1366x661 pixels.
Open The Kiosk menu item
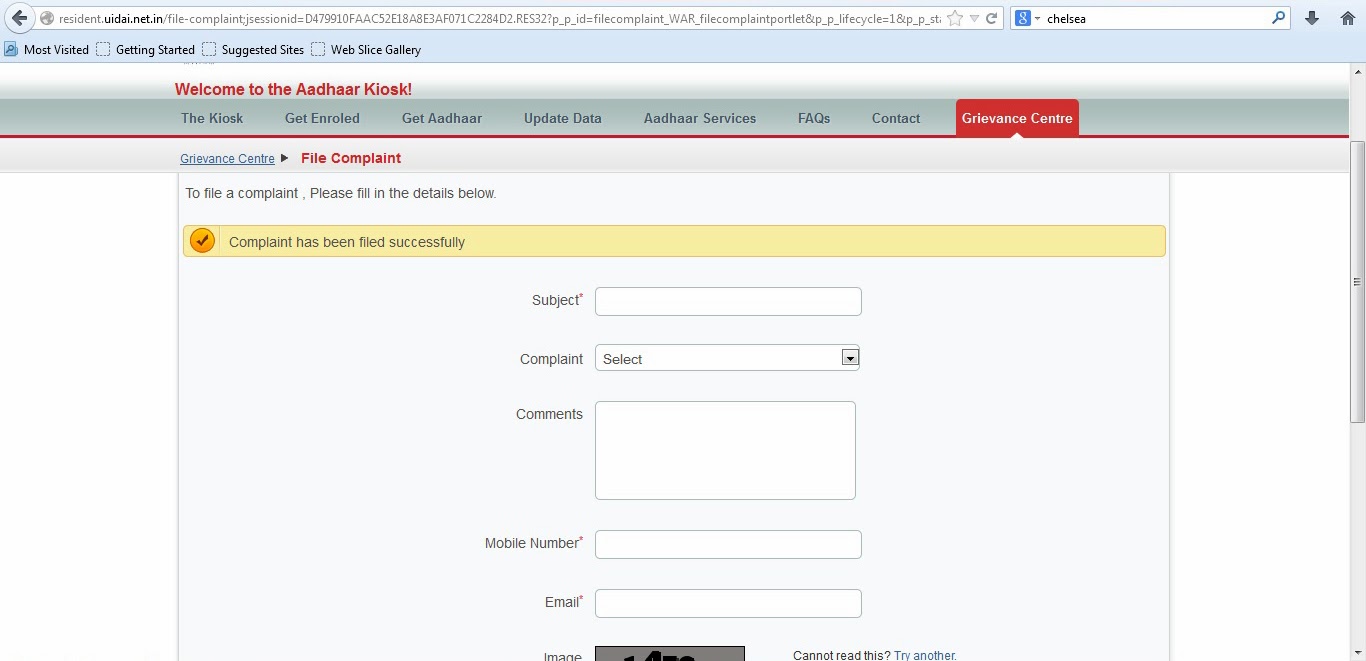point(212,118)
